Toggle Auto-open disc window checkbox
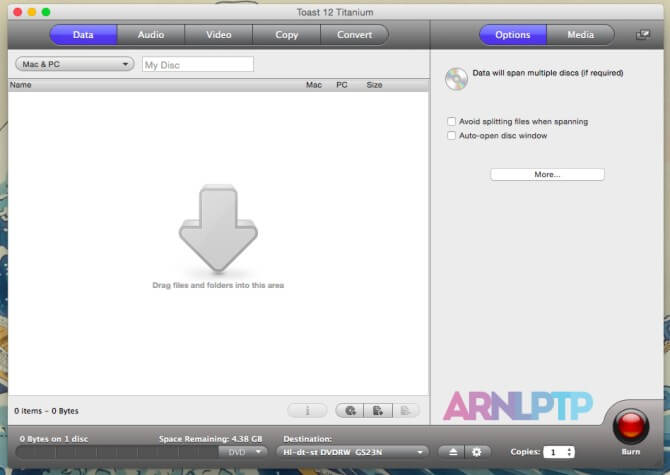Image resolution: width=670 pixels, height=475 pixels. tap(451, 135)
